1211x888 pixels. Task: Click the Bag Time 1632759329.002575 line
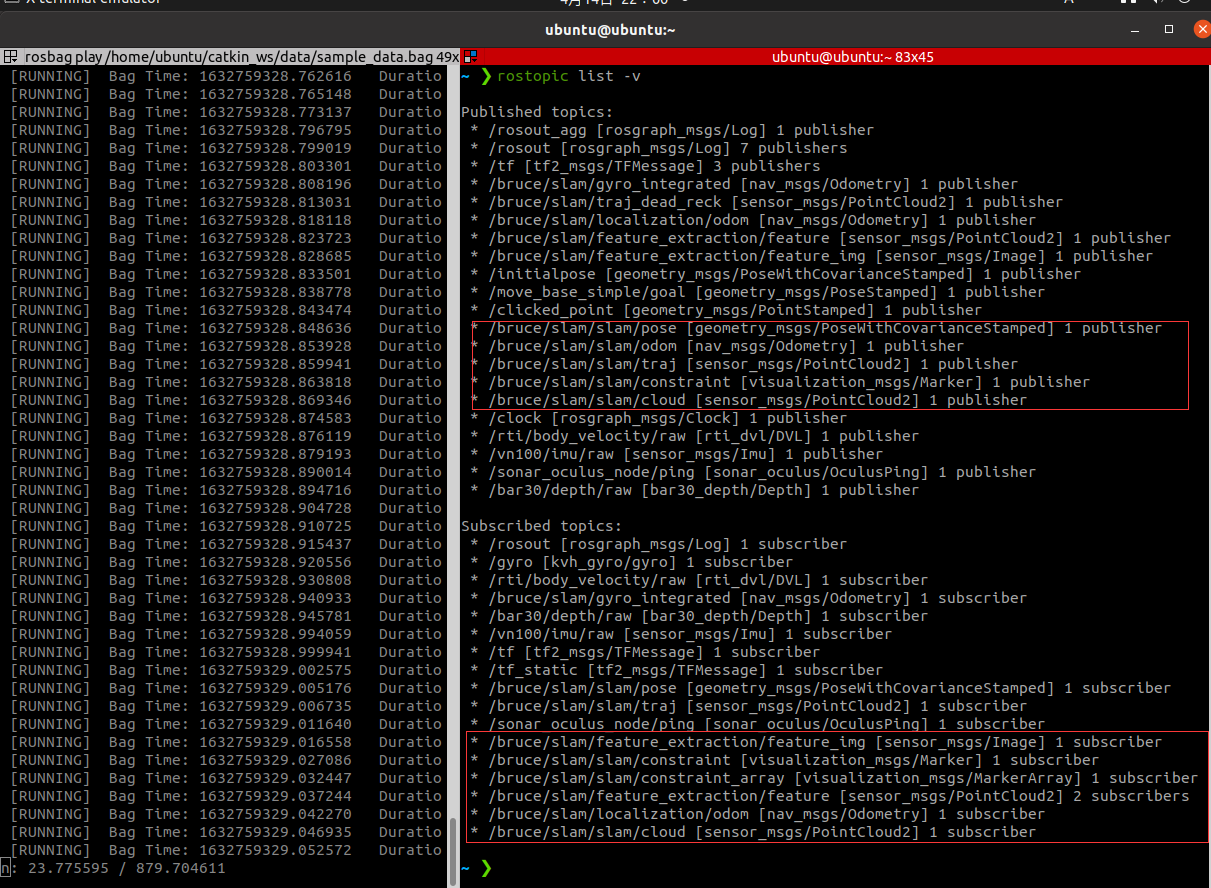226,670
